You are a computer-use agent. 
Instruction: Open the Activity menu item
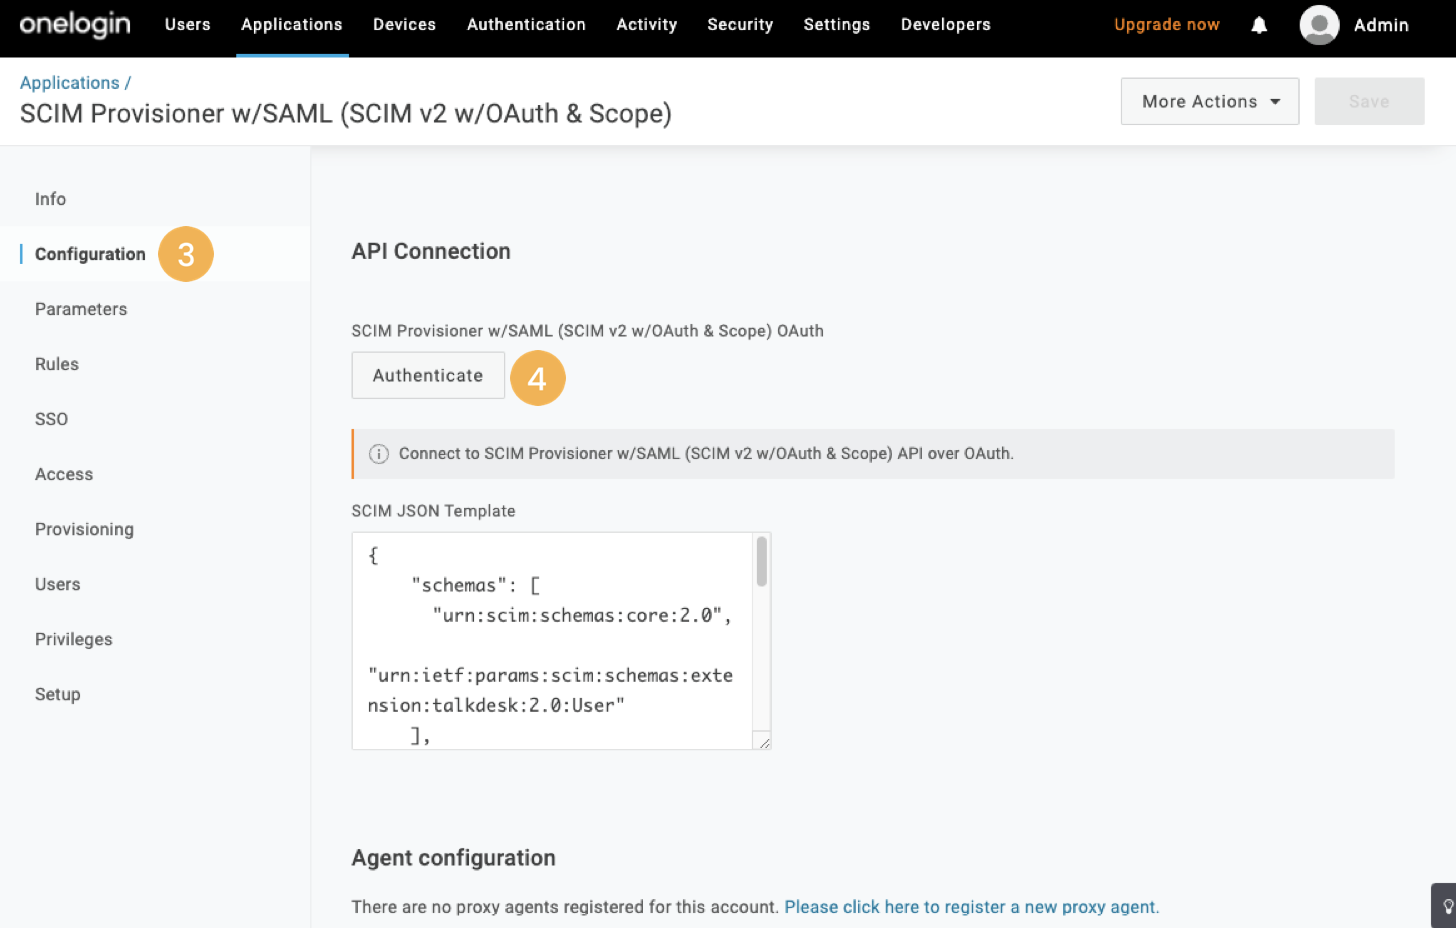click(646, 24)
